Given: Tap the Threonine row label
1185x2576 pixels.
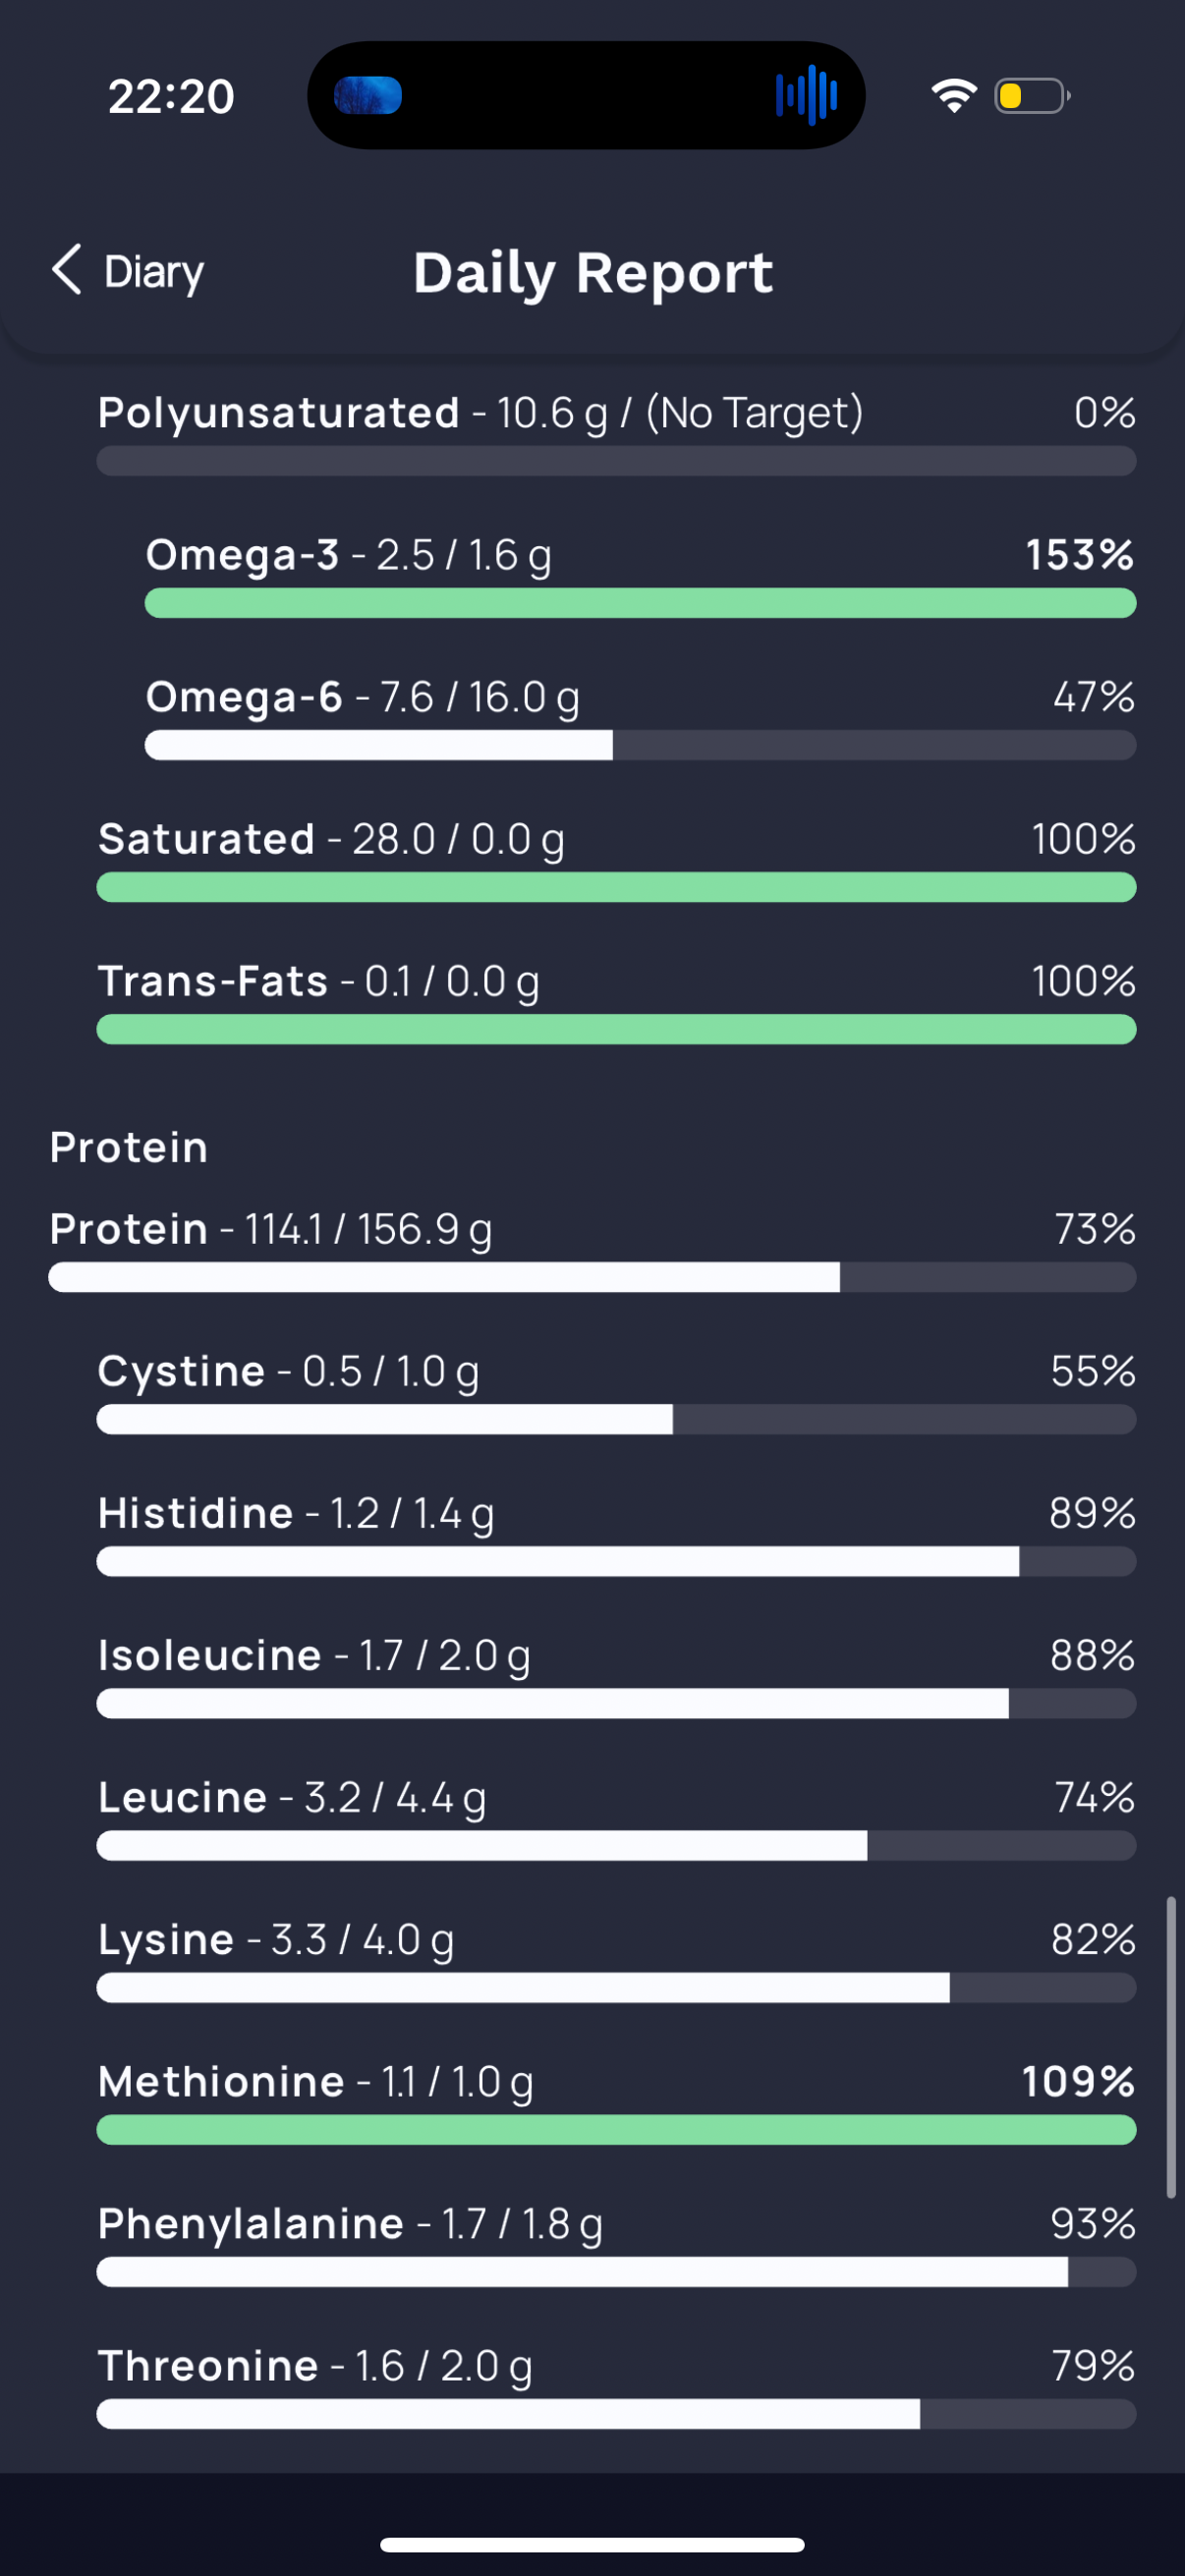Looking at the screenshot, I should click(x=208, y=2366).
